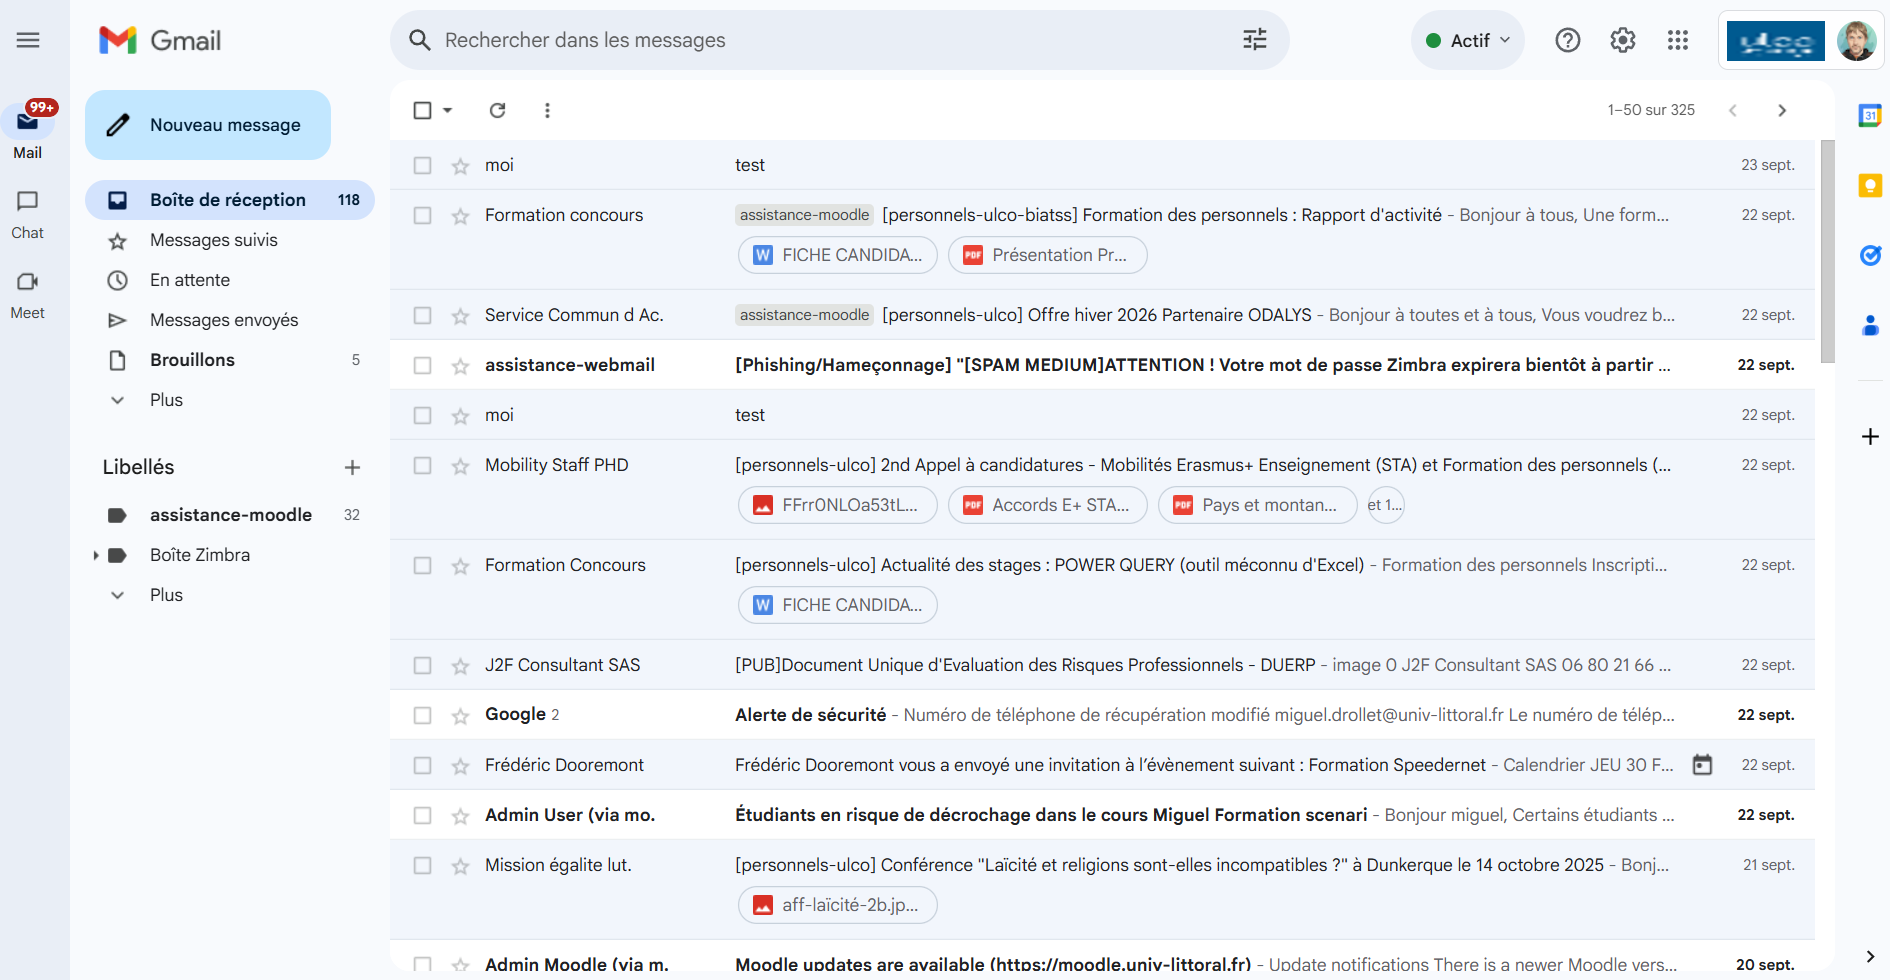This screenshot has width=1890, height=980.
Task: Open the select-all dropdown arrow
Action: [x=448, y=110]
